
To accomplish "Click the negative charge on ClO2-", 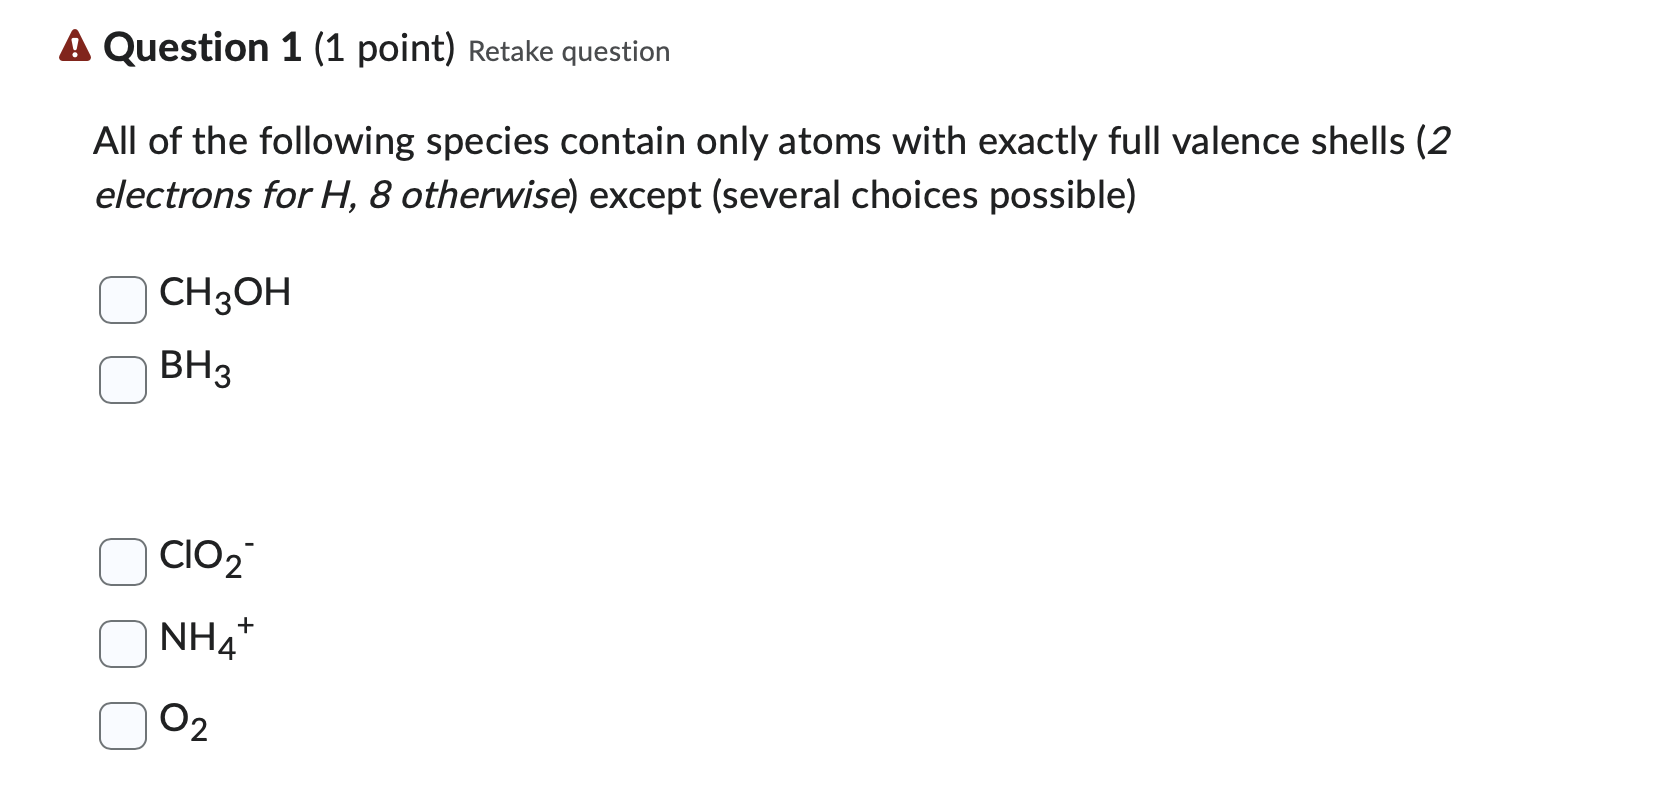I will (249, 545).
